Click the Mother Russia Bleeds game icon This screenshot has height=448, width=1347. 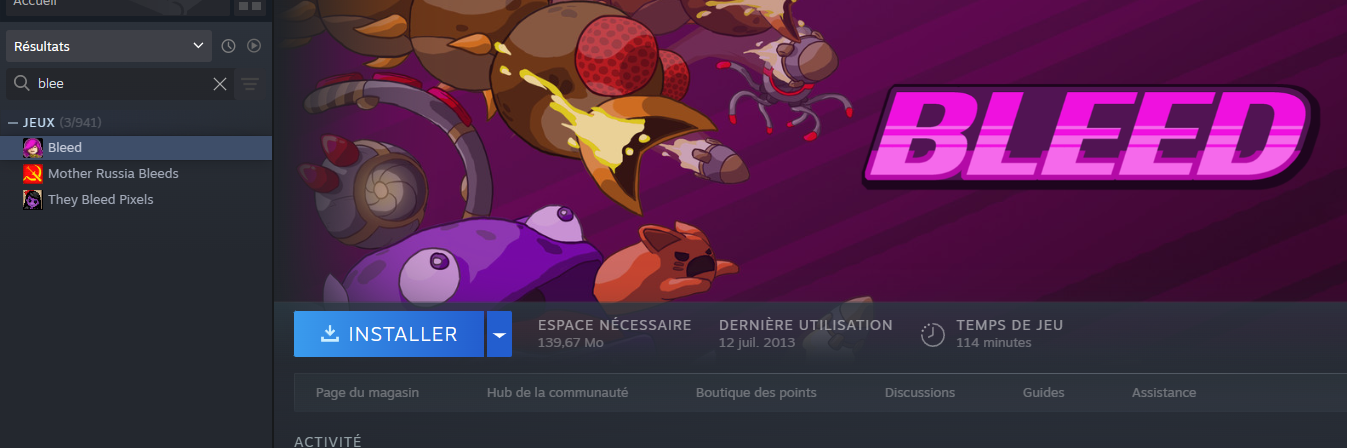coord(32,174)
